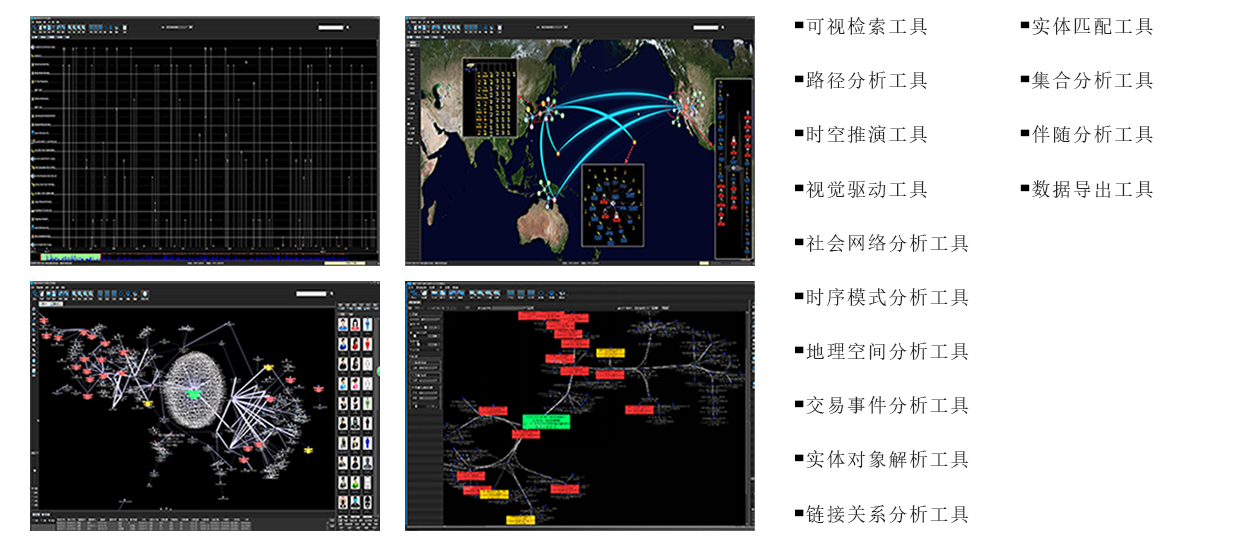Image resolution: width=1234 pixels, height=543 pixels.
Task: Open the 数据导出工具 item
Action: tap(1092, 190)
